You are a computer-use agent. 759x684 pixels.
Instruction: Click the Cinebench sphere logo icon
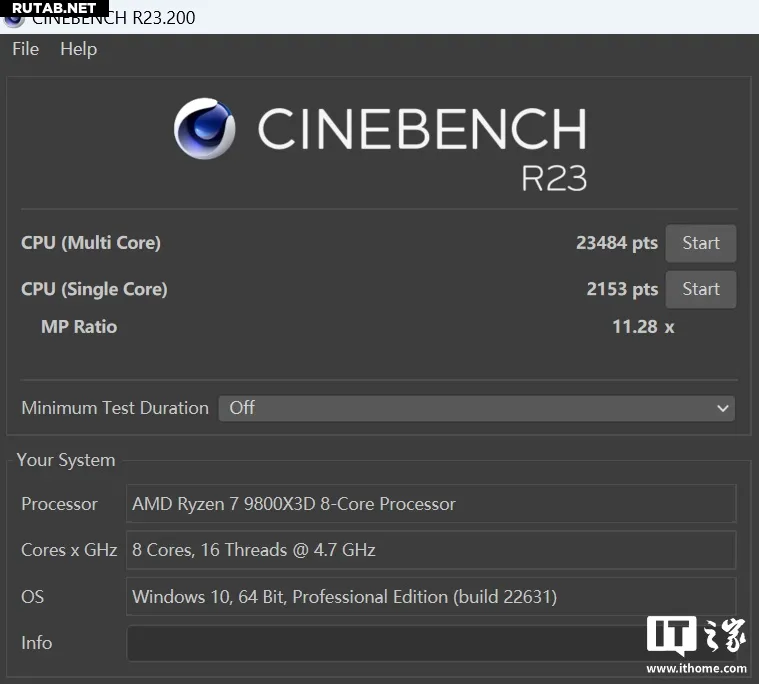click(205, 129)
